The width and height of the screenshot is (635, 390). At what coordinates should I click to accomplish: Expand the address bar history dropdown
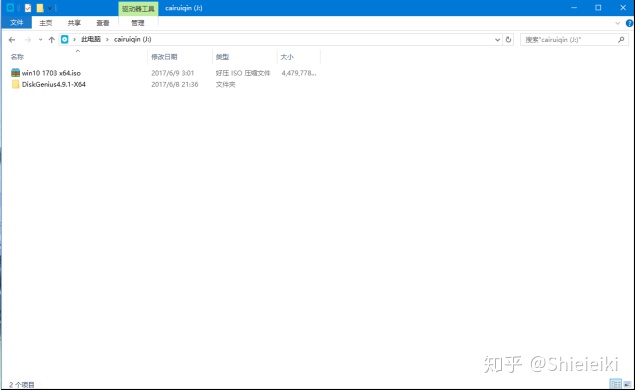pos(497,40)
